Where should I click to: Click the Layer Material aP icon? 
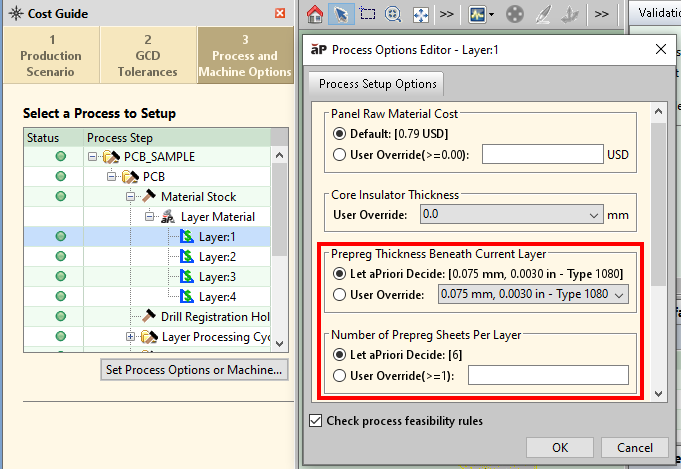point(168,217)
